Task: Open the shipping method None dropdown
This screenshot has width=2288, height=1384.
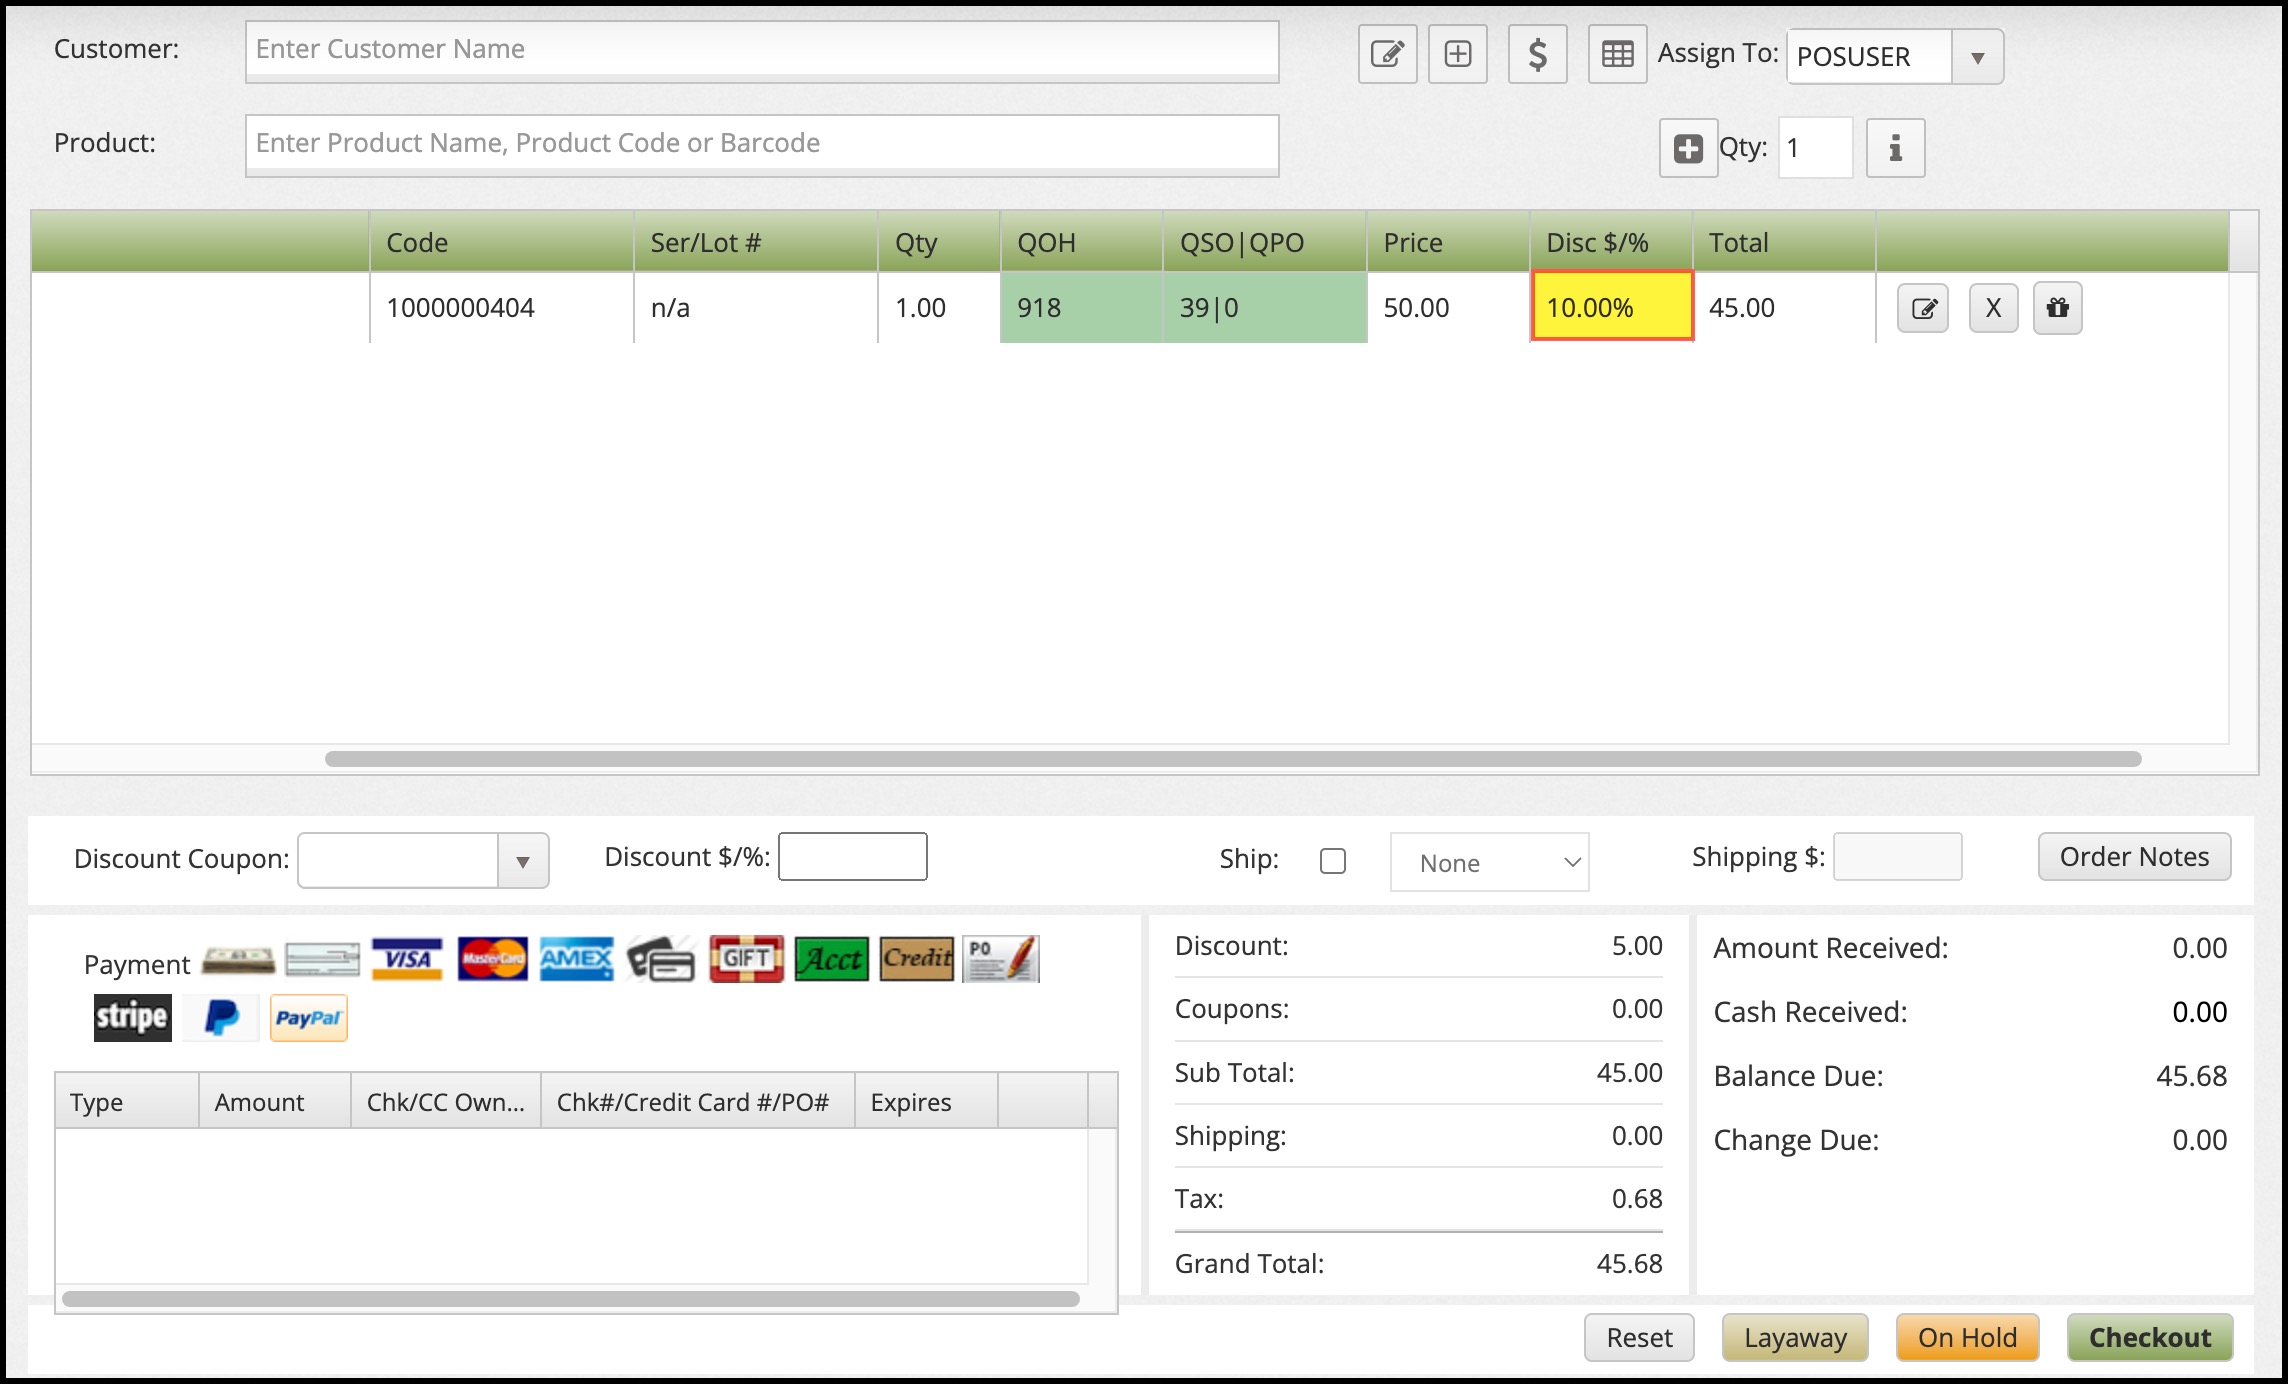Action: (x=1489, y=862)
